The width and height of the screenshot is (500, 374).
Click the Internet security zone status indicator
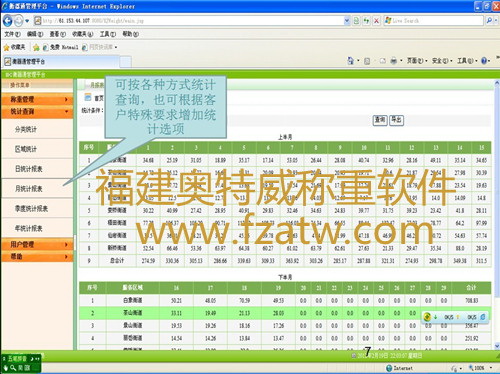pos(399,368)
